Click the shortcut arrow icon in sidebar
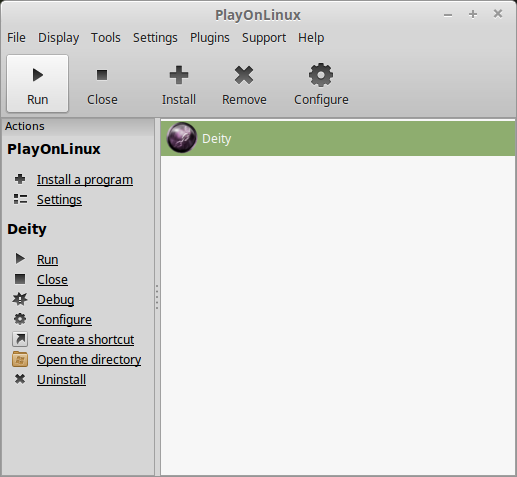The height and width of the screenshot is (477, 517). pos(20,339)
